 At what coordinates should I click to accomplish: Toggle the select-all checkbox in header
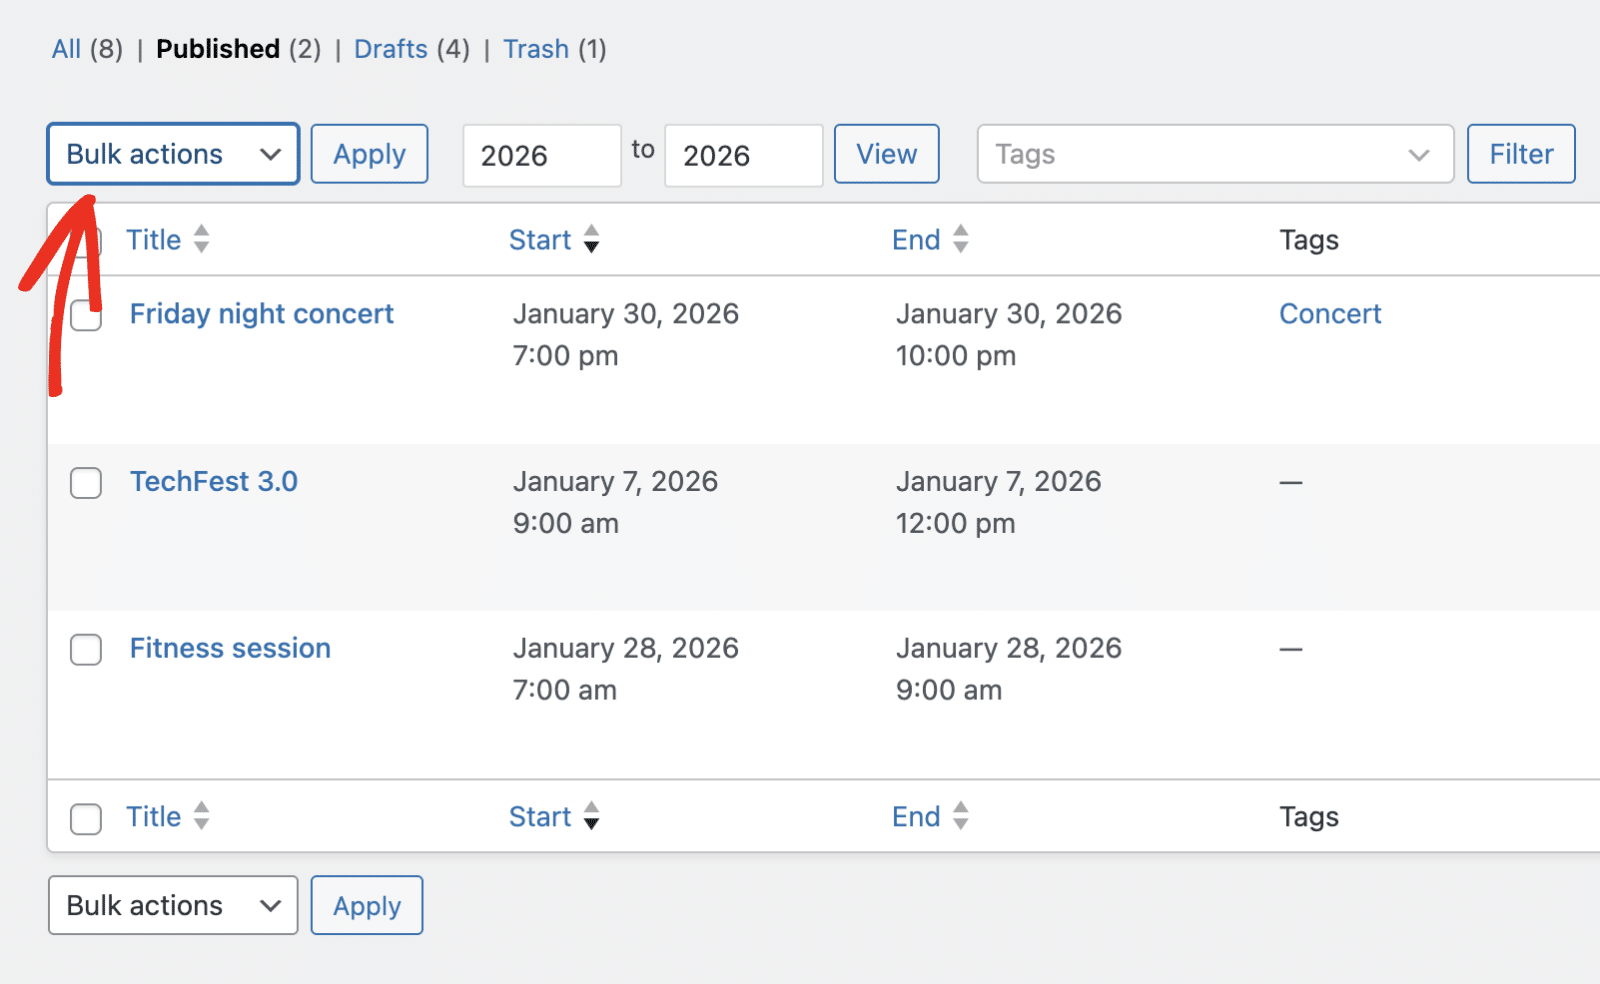click(x=85, y=240)
